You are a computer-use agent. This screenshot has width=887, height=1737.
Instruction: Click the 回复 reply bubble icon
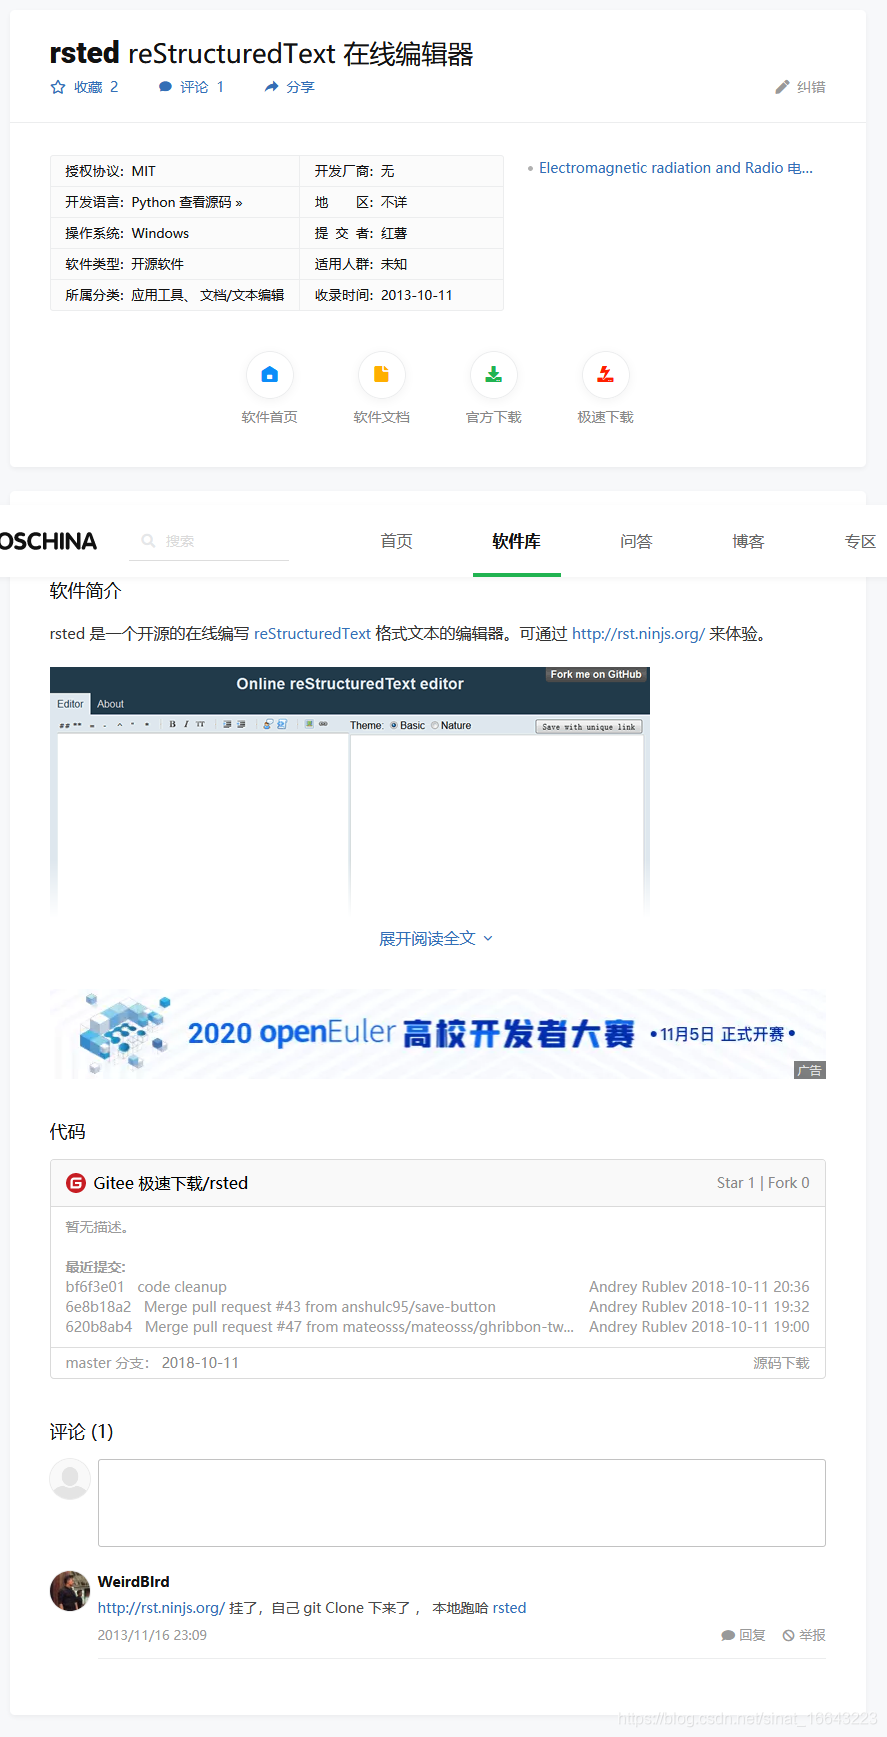(x=728, y=1635)
